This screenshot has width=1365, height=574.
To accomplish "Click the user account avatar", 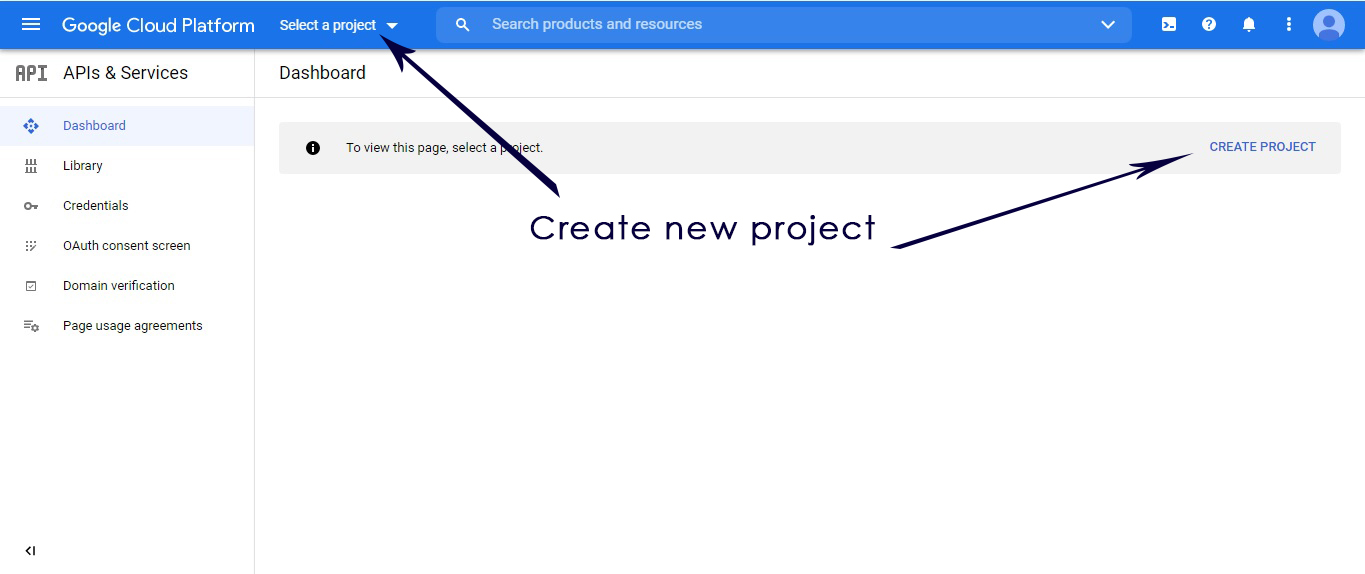I will (1329, 24).
